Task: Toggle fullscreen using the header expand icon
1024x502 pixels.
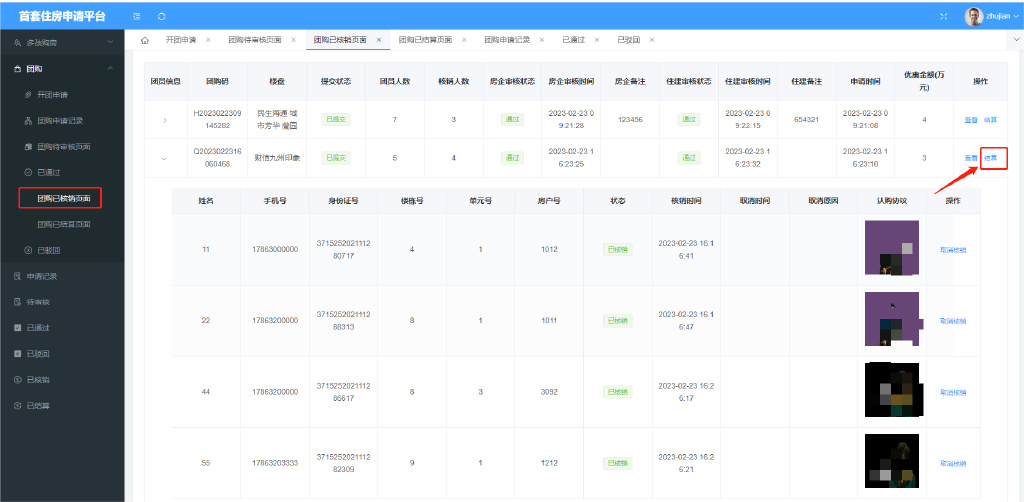Action: tap(944, 16)
